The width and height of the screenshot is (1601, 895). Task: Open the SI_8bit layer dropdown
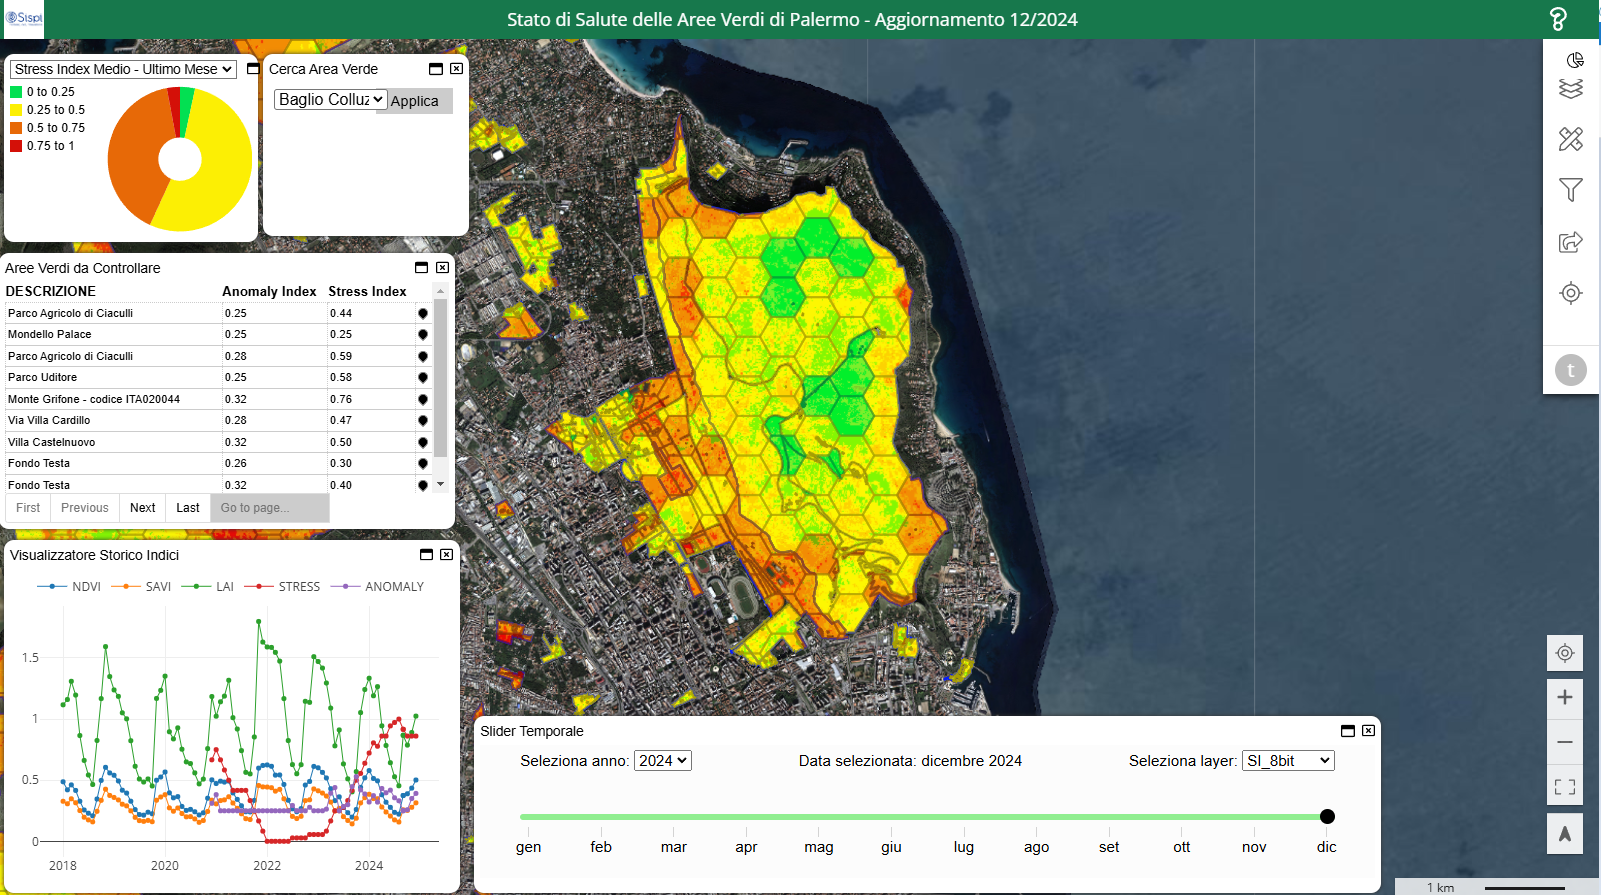pyautogui.click(x=1288, y=761)
